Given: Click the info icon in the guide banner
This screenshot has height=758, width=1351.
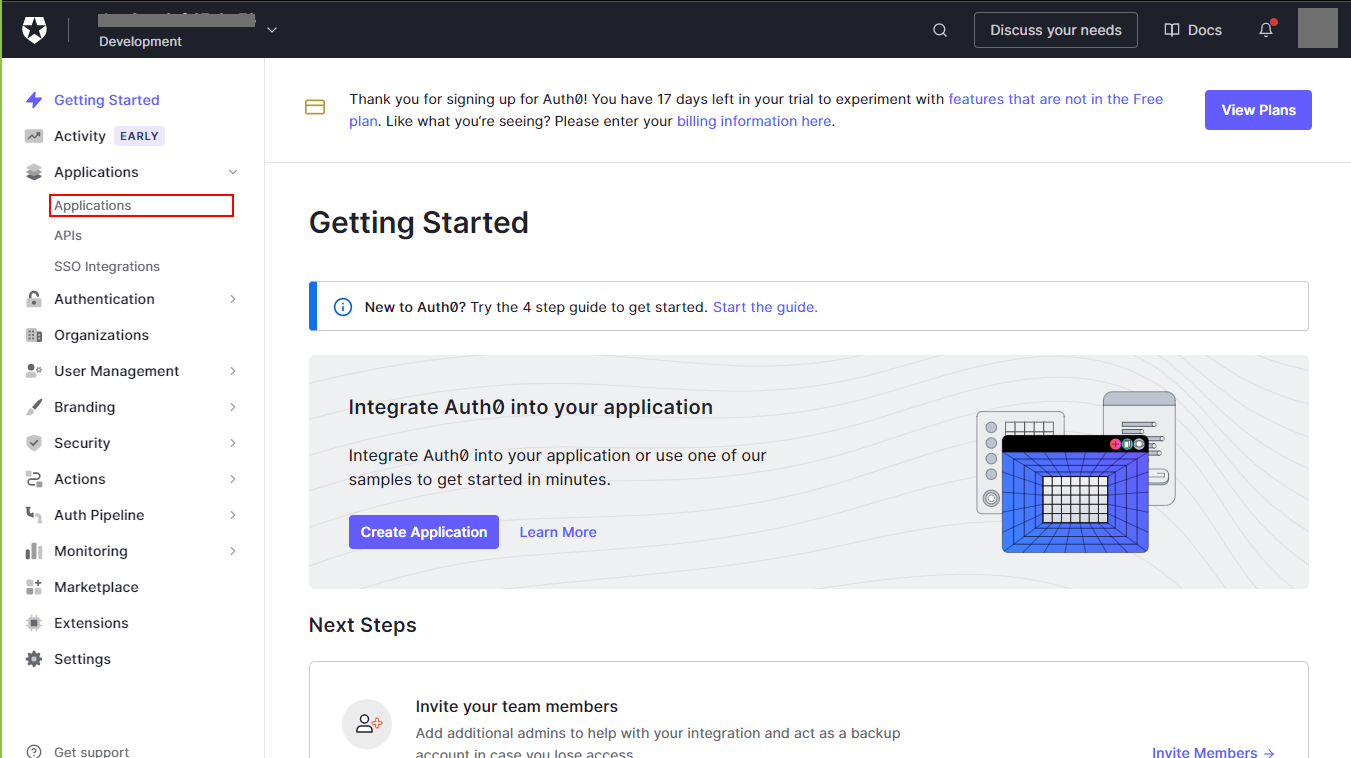Looking at the screenshot, I should click(343, 306).
